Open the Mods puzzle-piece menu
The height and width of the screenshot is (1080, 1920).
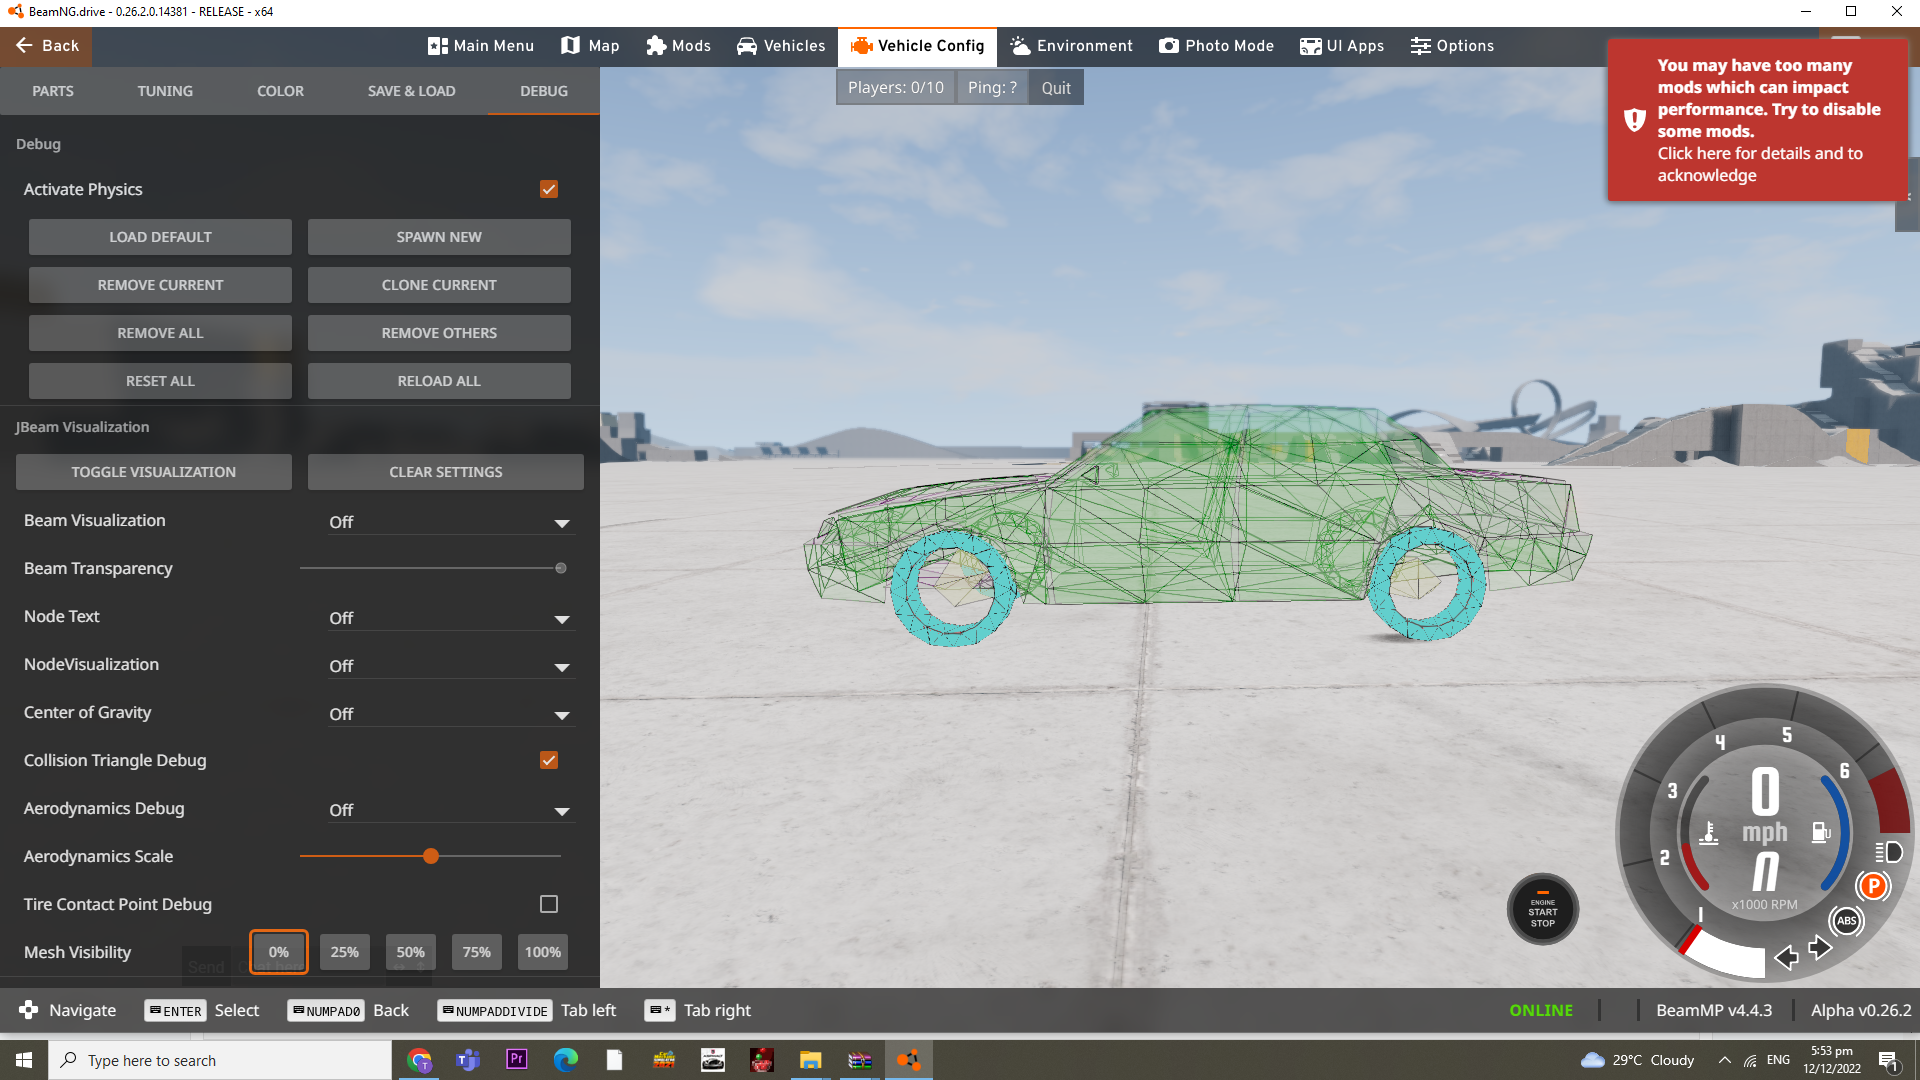[x=678, y=46]
